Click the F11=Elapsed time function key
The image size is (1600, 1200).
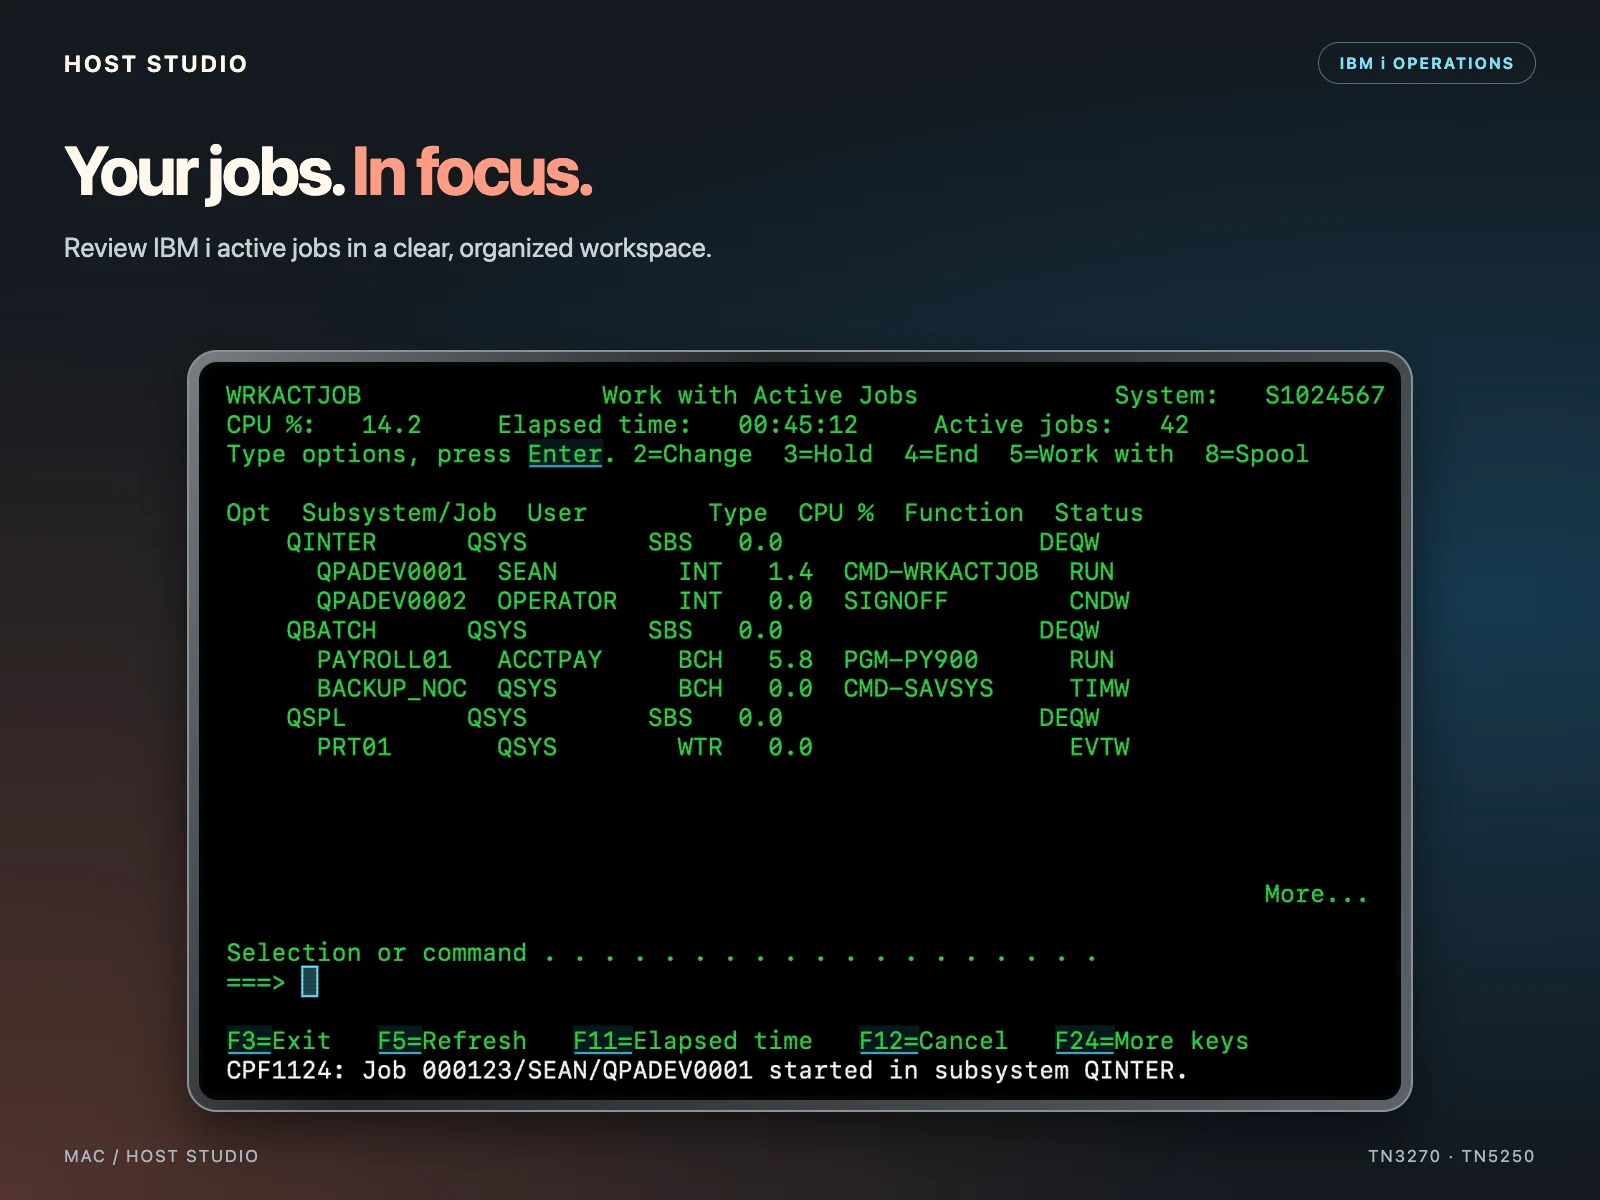click(x=692, y=1041)
